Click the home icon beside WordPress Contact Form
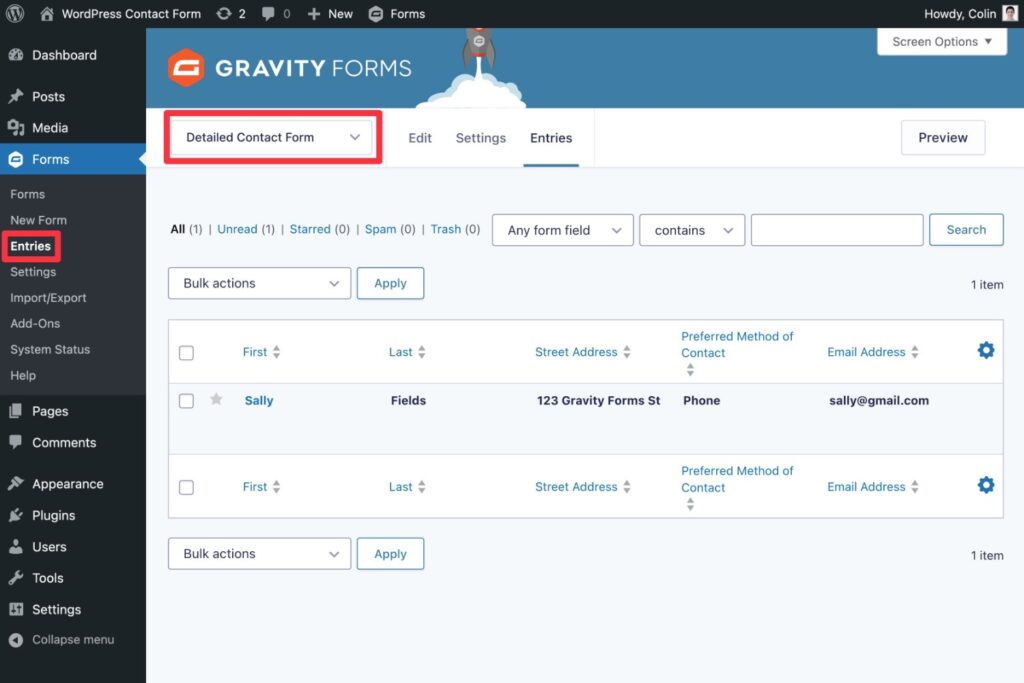1024x683 pixels. (46, 14)
